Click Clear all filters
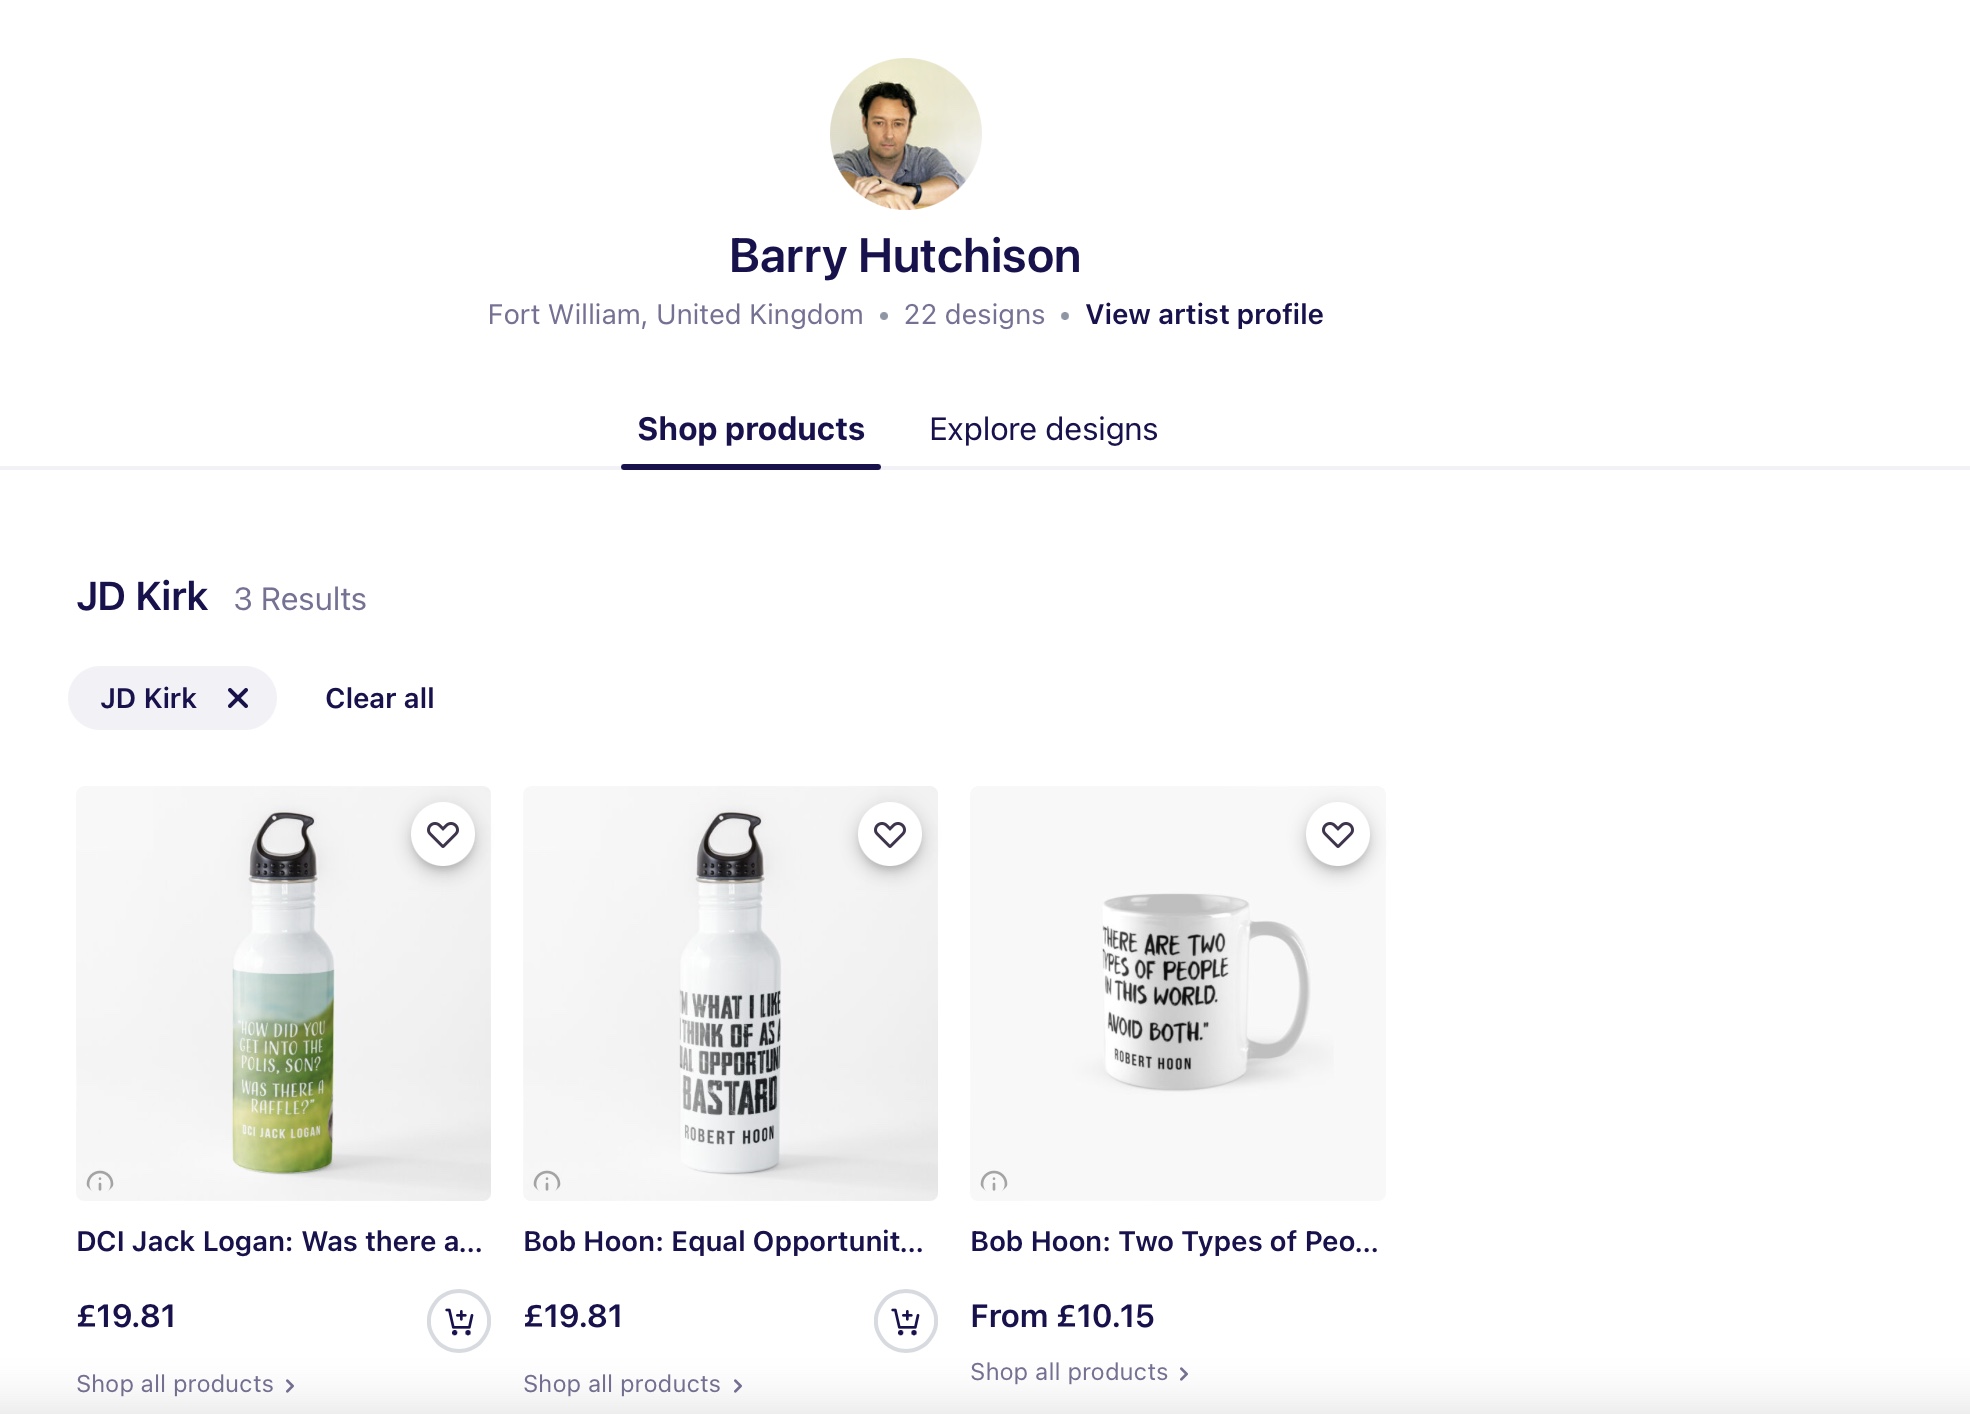Screen dimensions: 1970x1414 (x=380, y=698)
